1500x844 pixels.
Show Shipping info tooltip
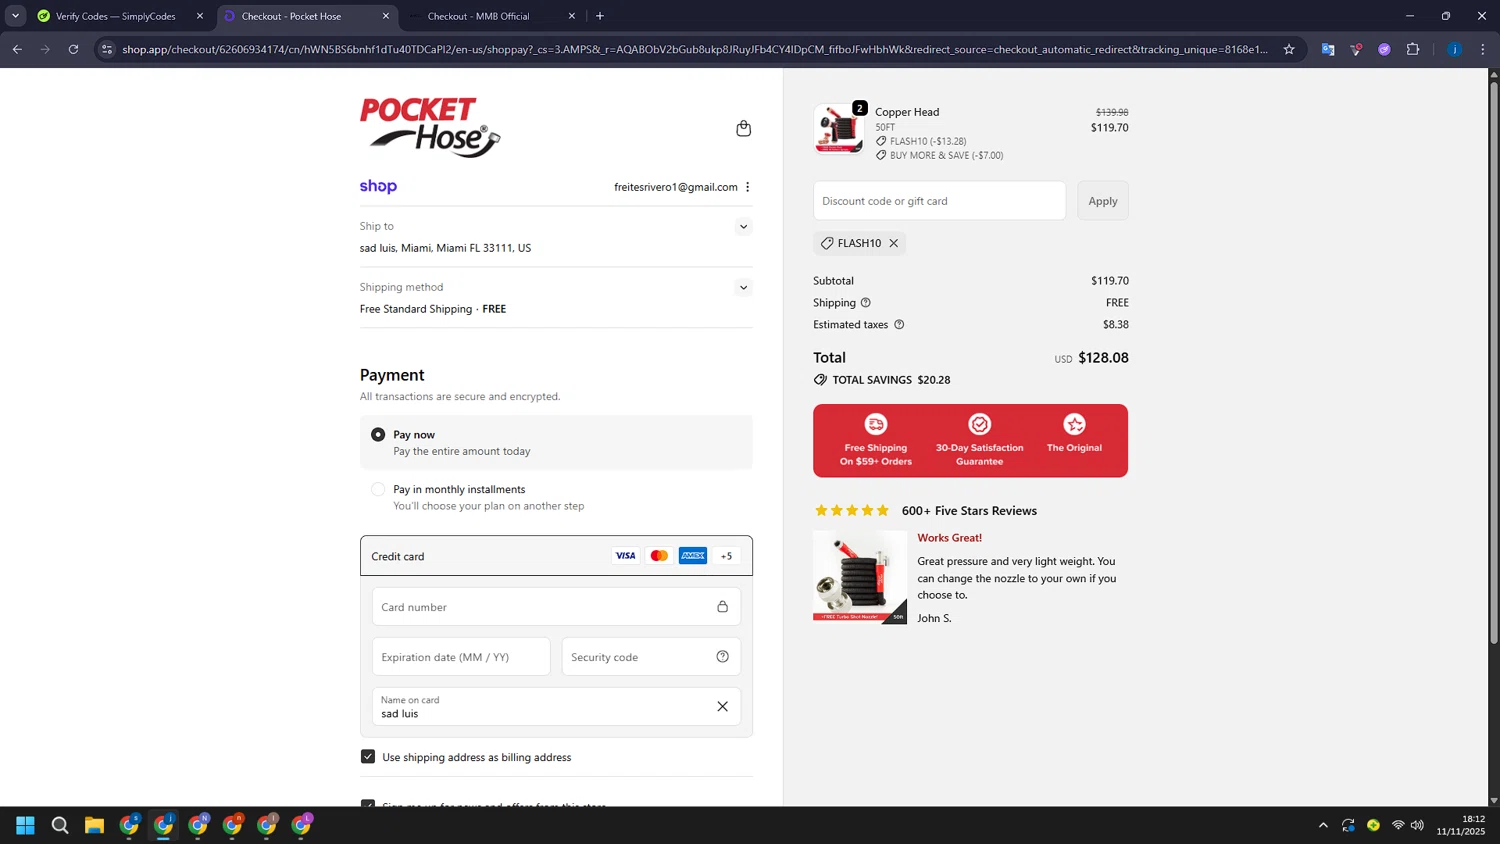tap(866, 303)
